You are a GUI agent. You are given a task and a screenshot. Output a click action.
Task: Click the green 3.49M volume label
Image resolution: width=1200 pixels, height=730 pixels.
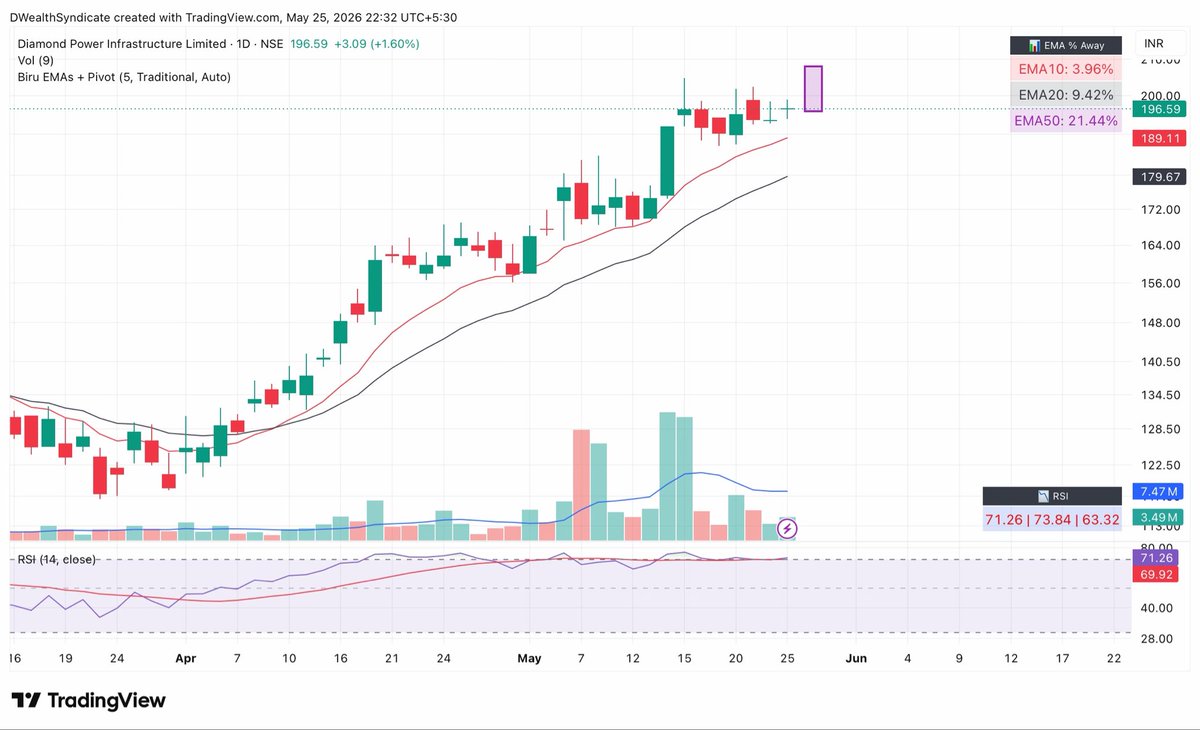(1158, 517)
